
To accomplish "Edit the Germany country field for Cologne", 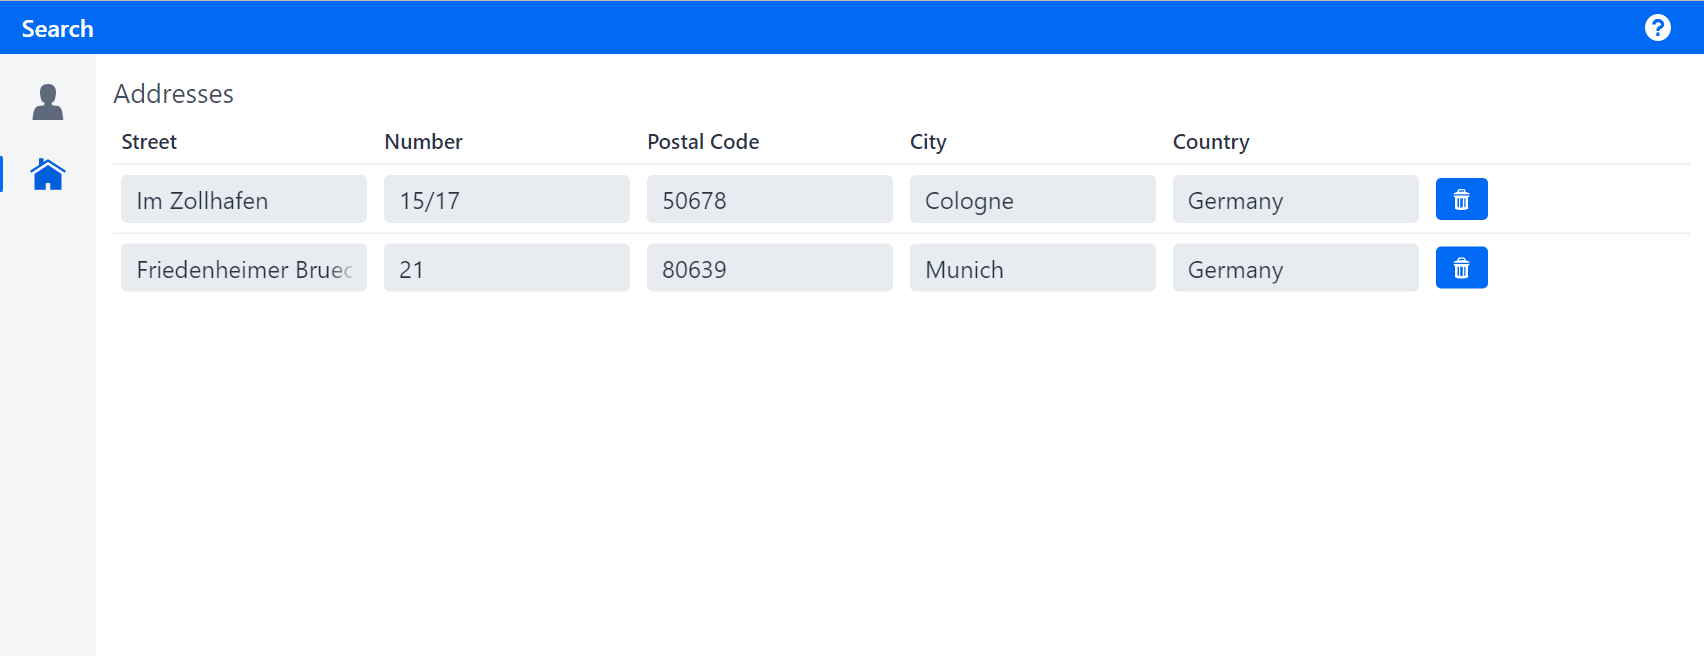I will (x=1296, y=199).
